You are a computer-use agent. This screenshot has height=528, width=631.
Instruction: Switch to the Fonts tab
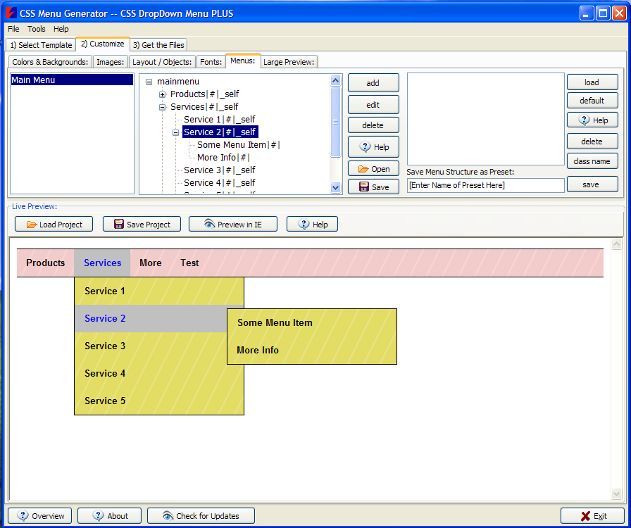(210, 62)
